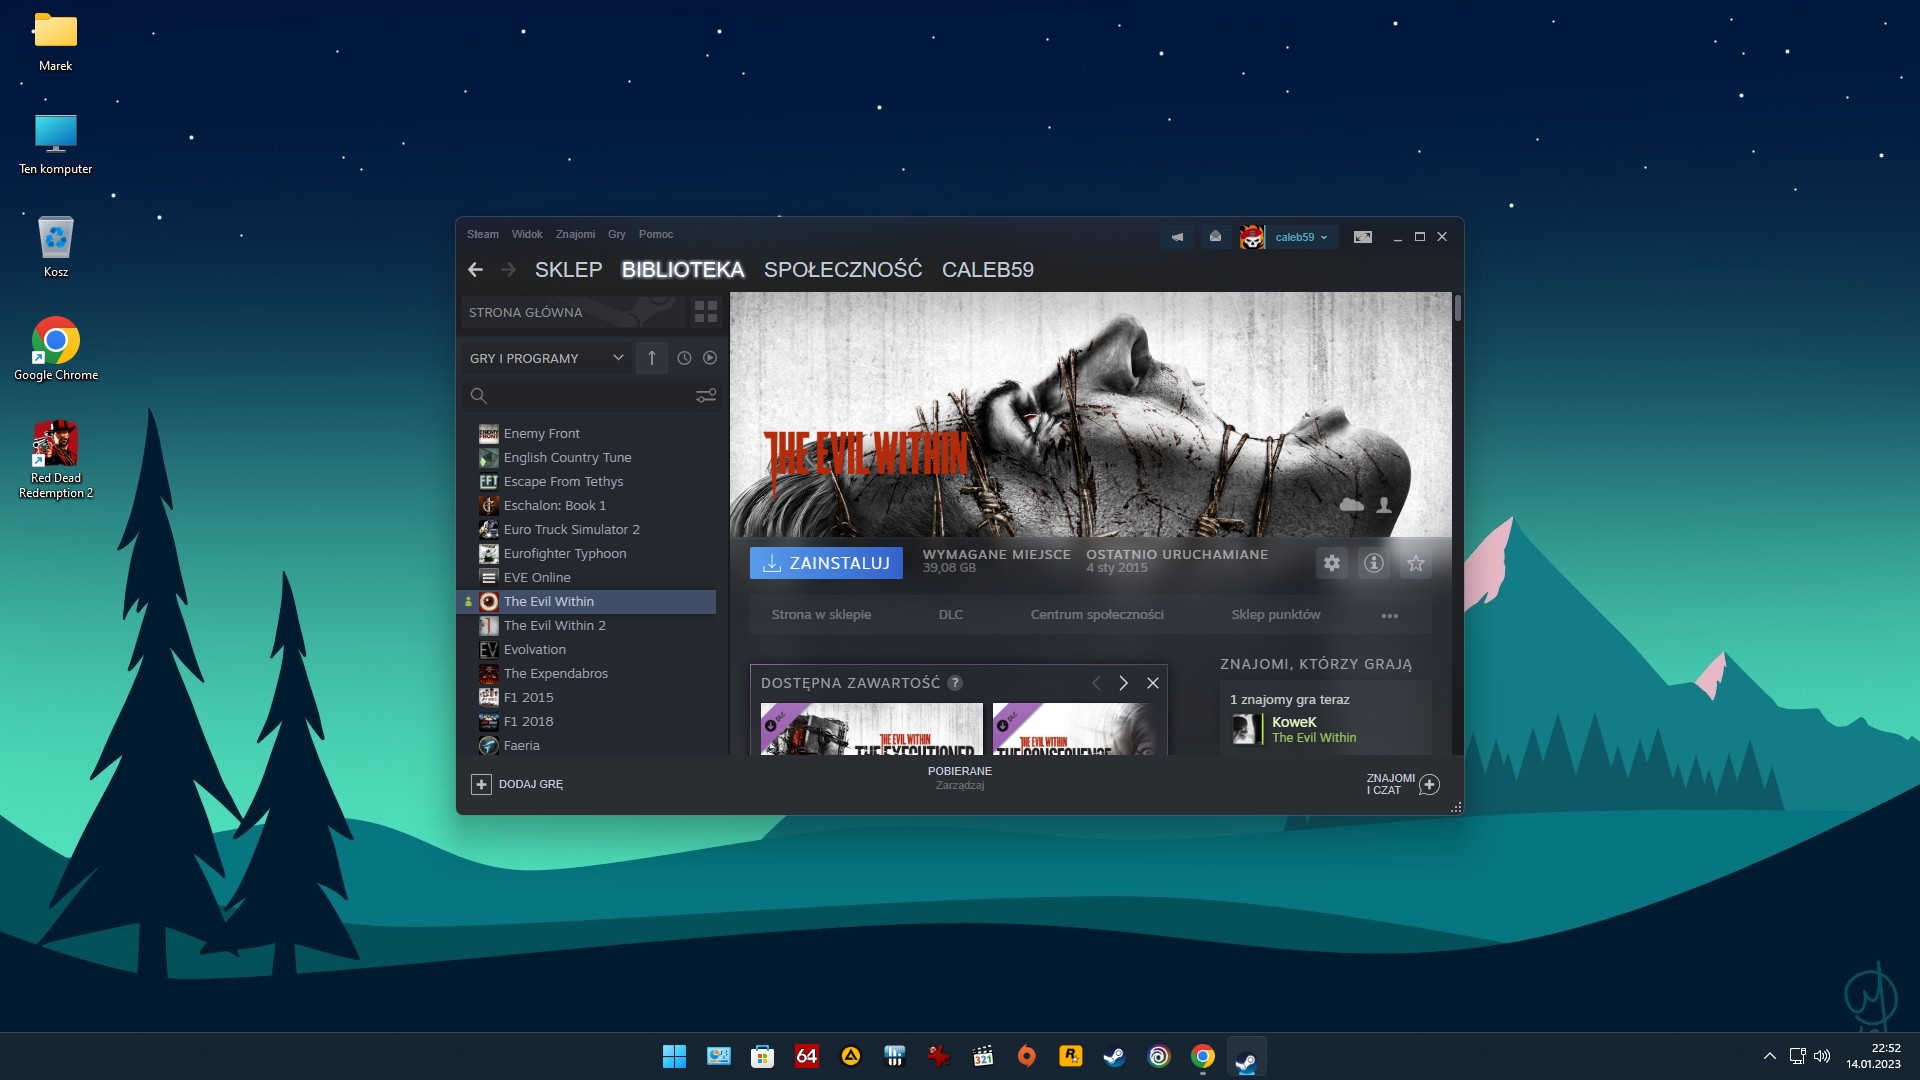Open the volume speaker tray icon
This screenshot has height=1080, width=1920.
[1822, 1056]
